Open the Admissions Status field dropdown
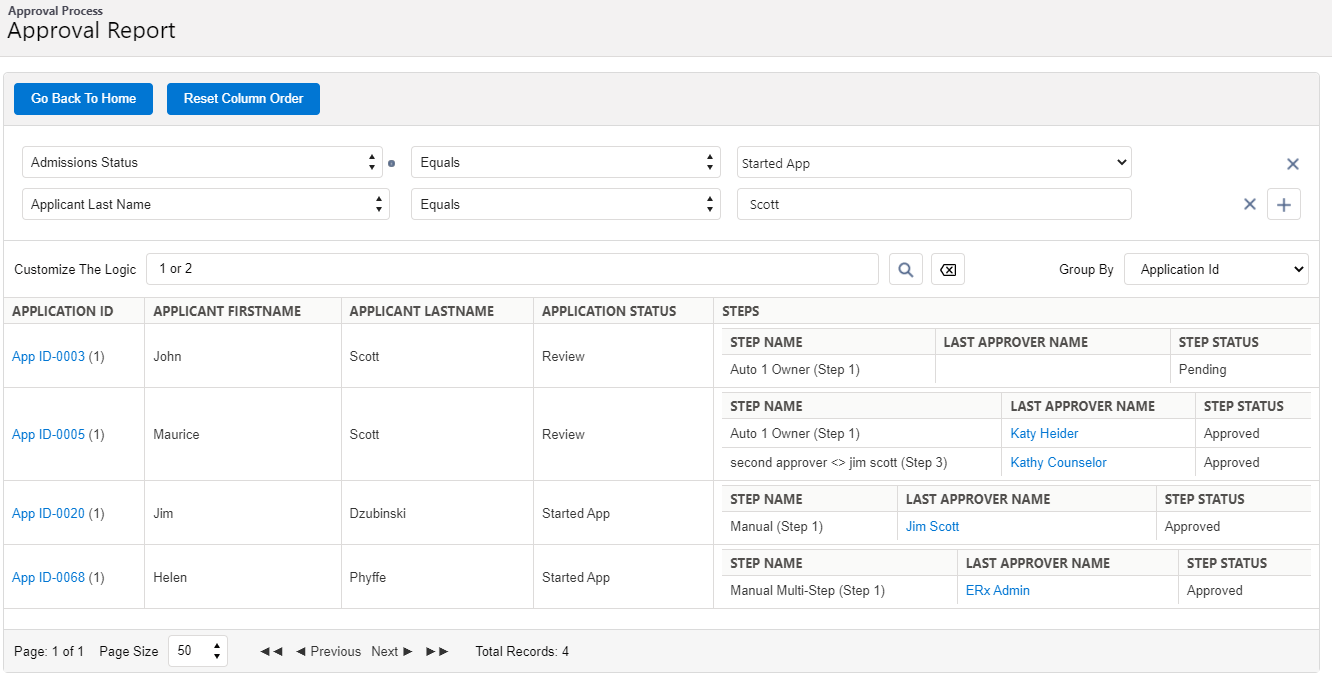Screen dimensions: 1332x687 click(202, 162)
